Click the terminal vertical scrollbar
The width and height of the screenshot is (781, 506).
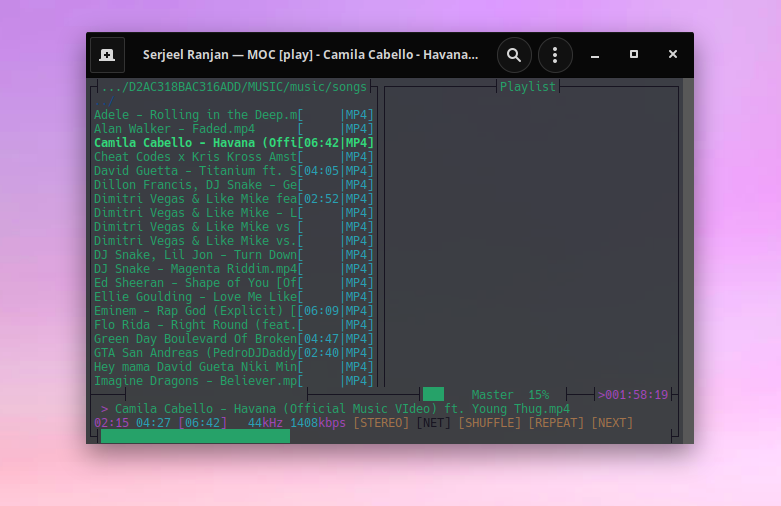[x=688, y=260]
